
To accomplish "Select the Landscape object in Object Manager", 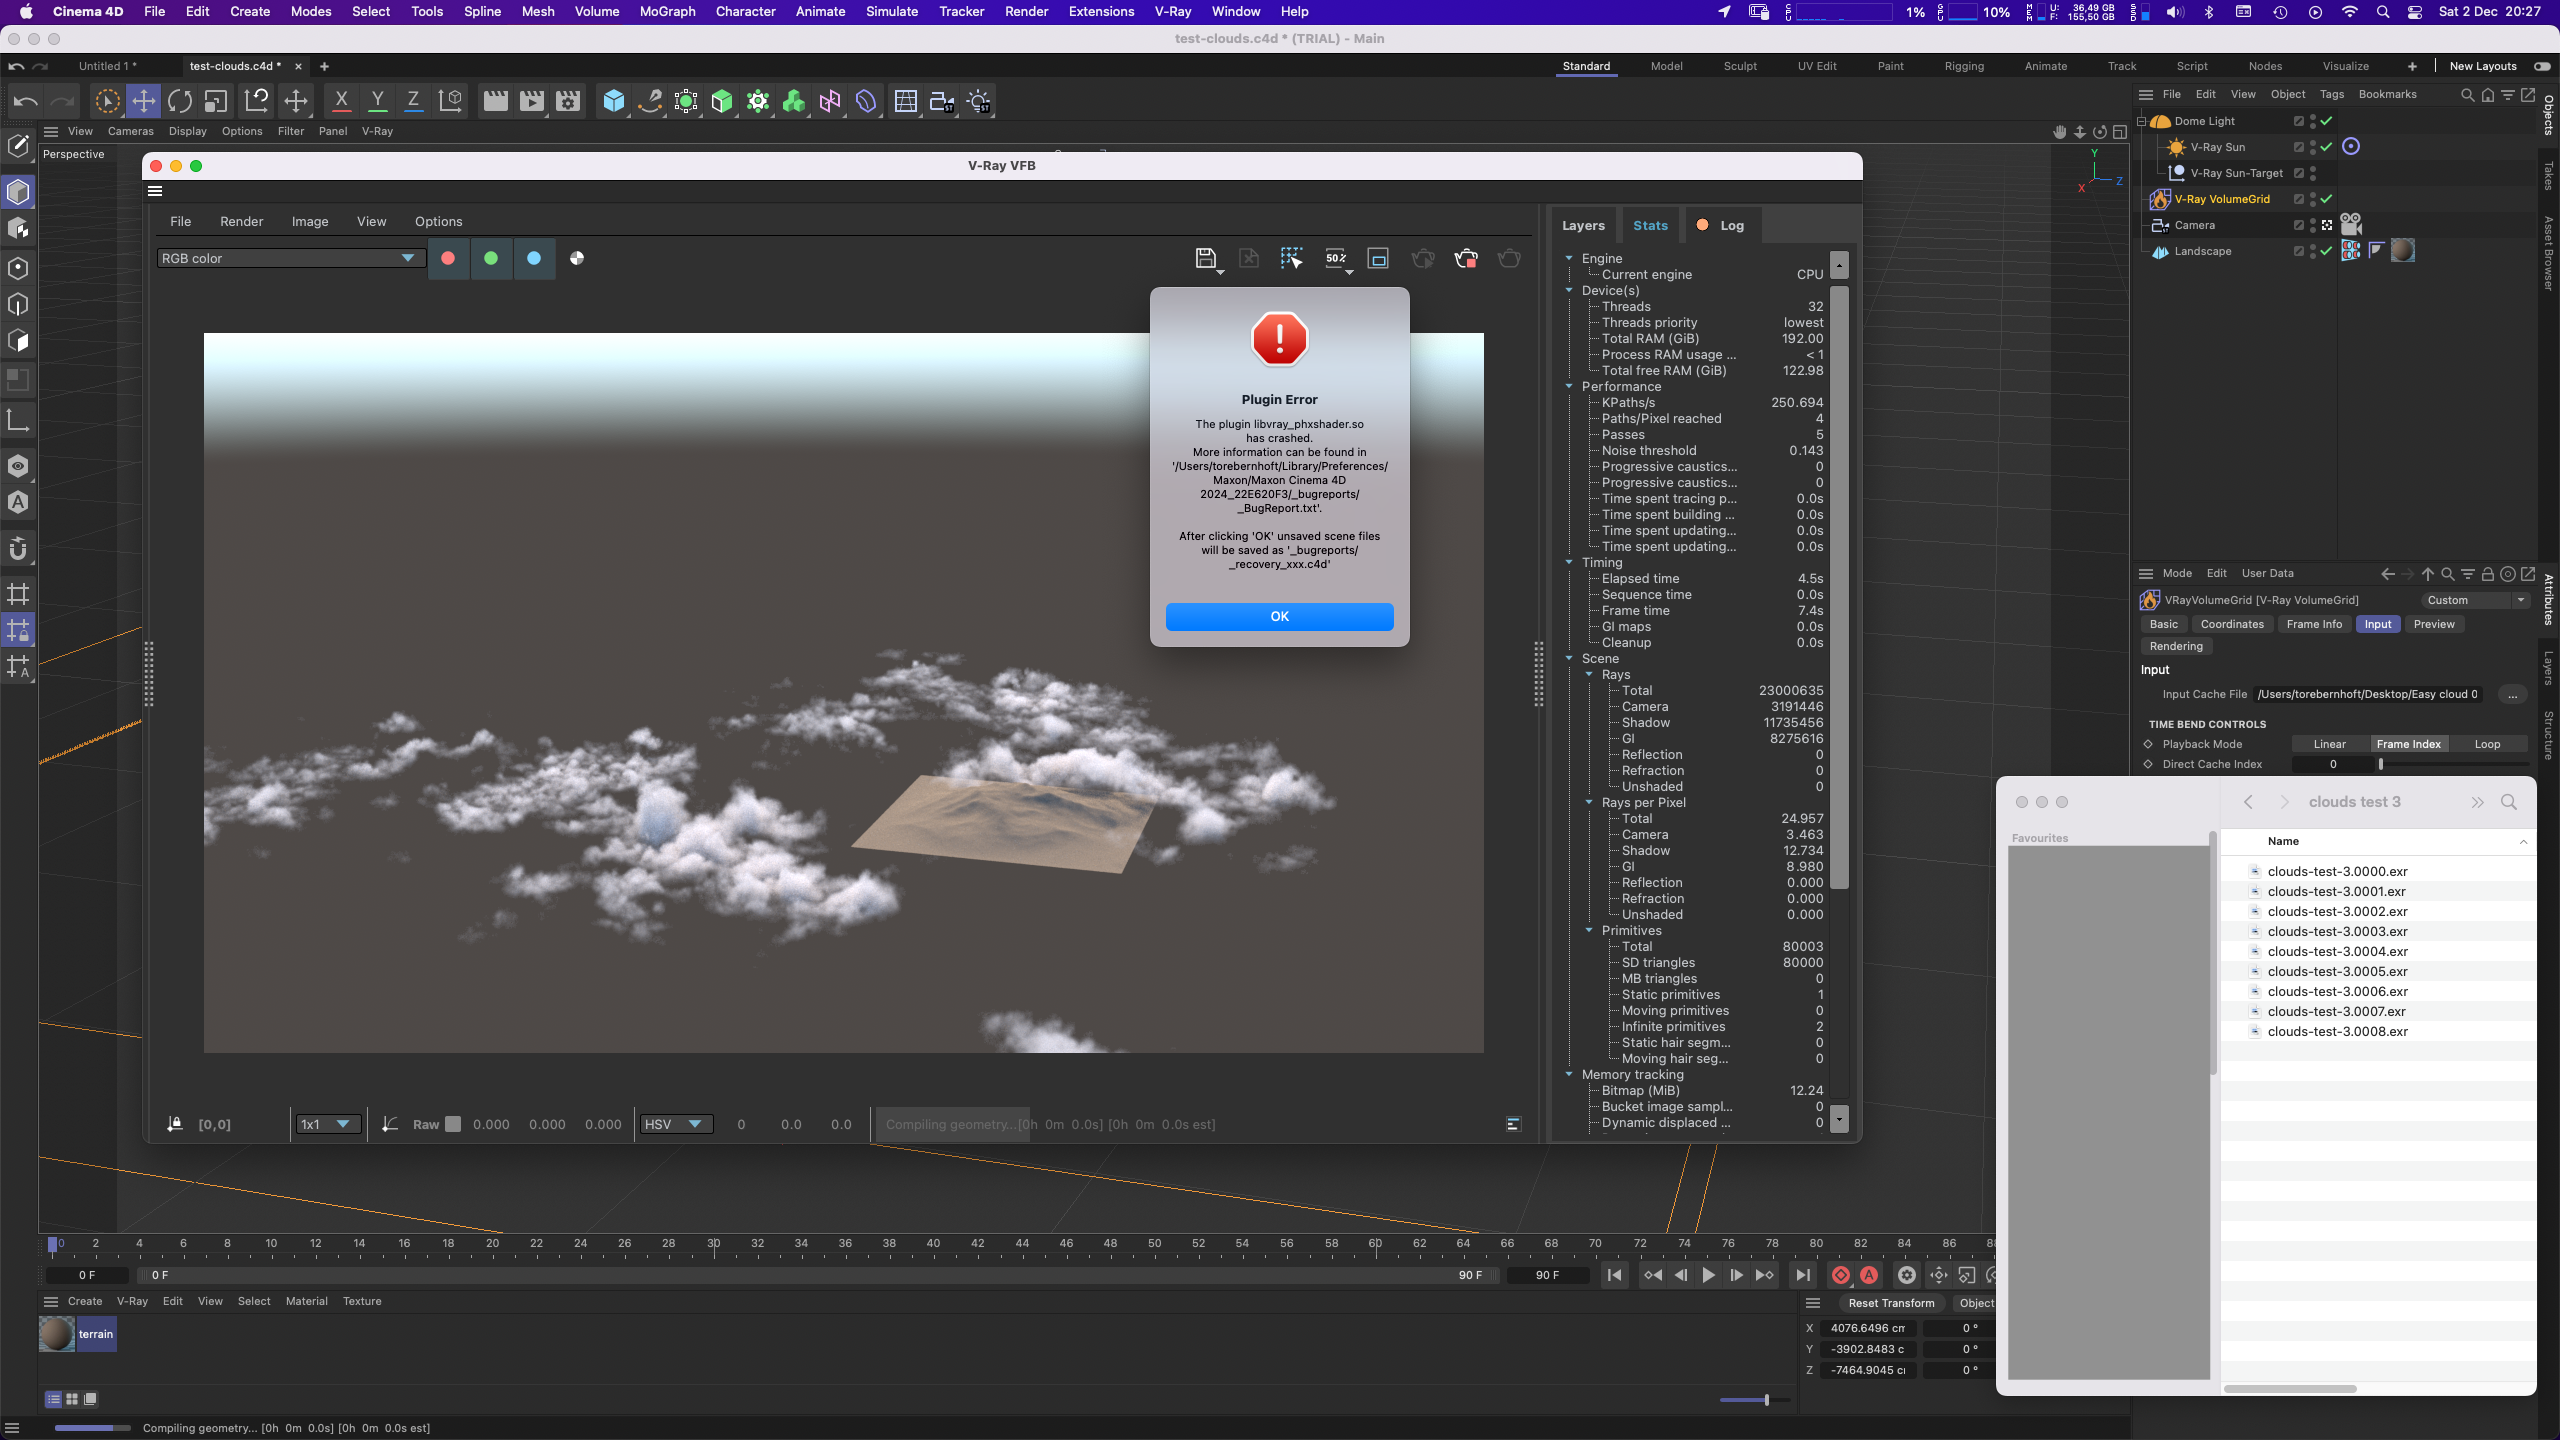I will pos(2203,251).
